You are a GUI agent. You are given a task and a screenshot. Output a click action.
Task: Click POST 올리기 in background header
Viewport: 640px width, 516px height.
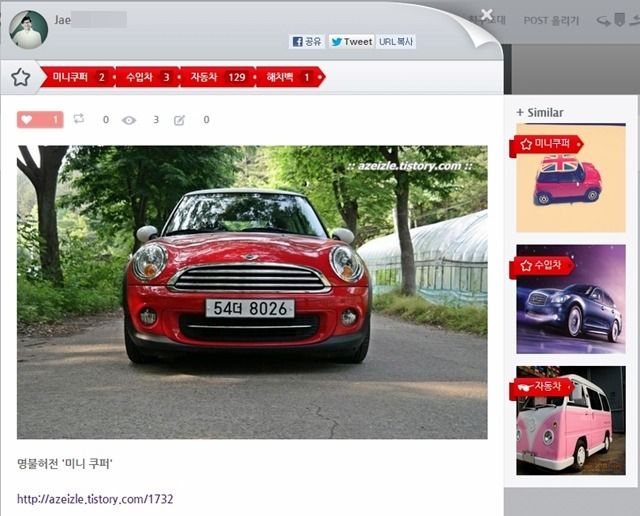[x=551, y=20]
